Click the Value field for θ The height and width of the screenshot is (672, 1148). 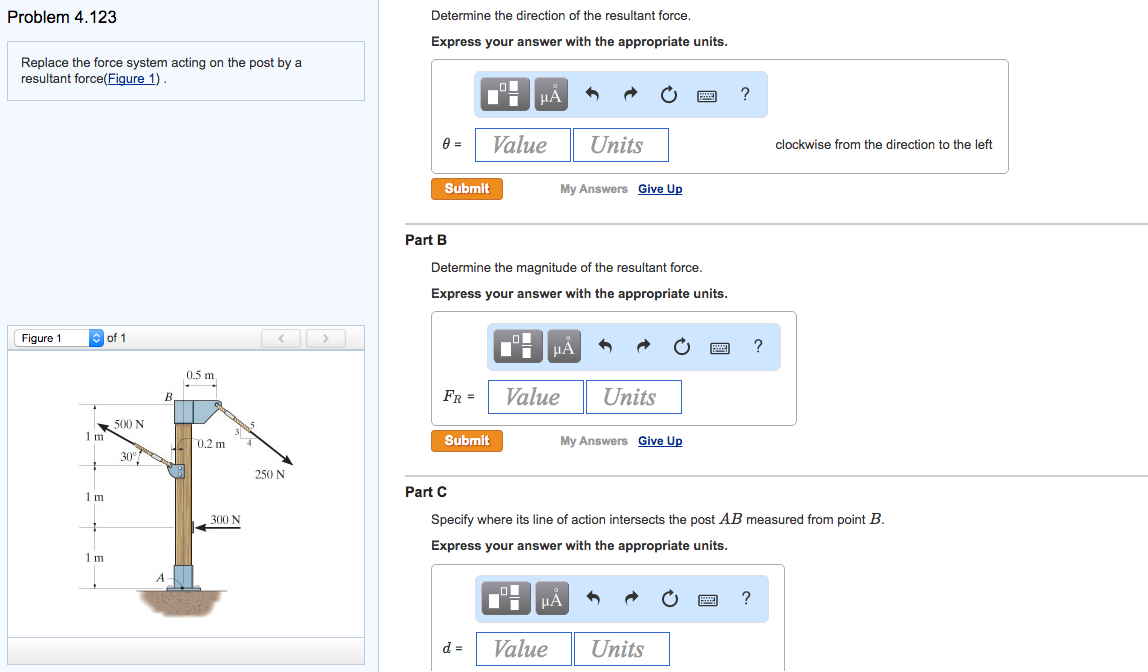pyautogui.click(x=522, y=144)
